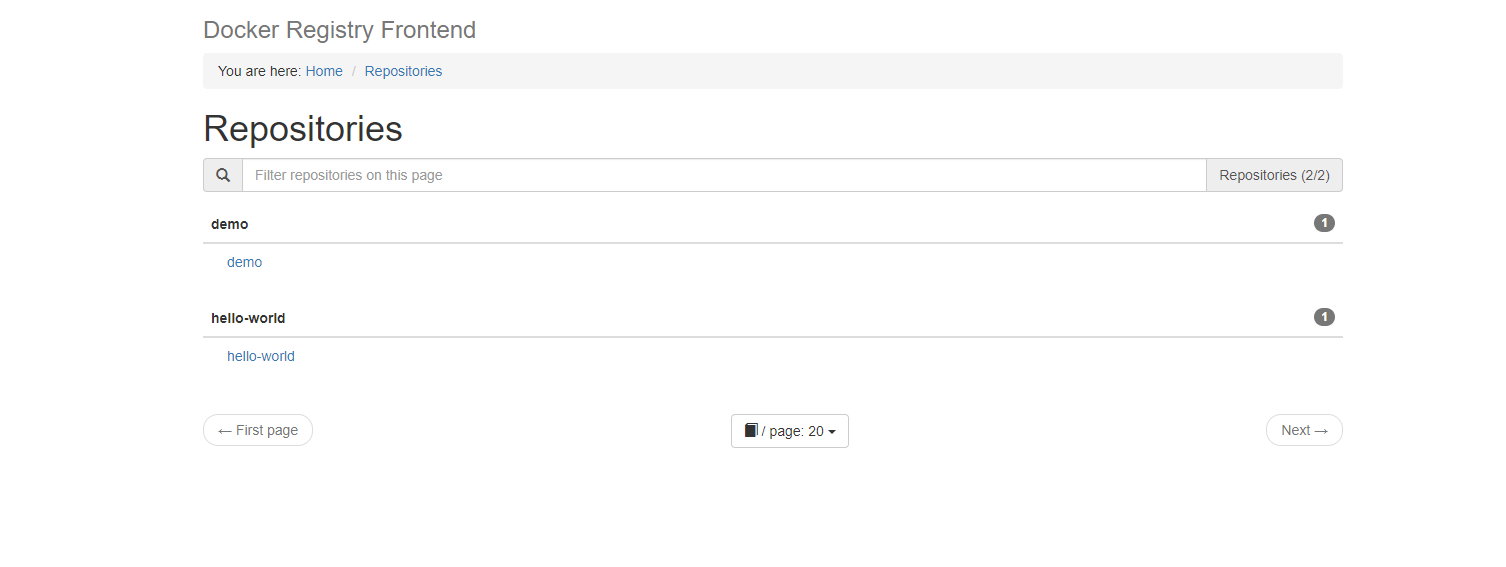Click Home in the breadcrumb

tap(324, 71)
